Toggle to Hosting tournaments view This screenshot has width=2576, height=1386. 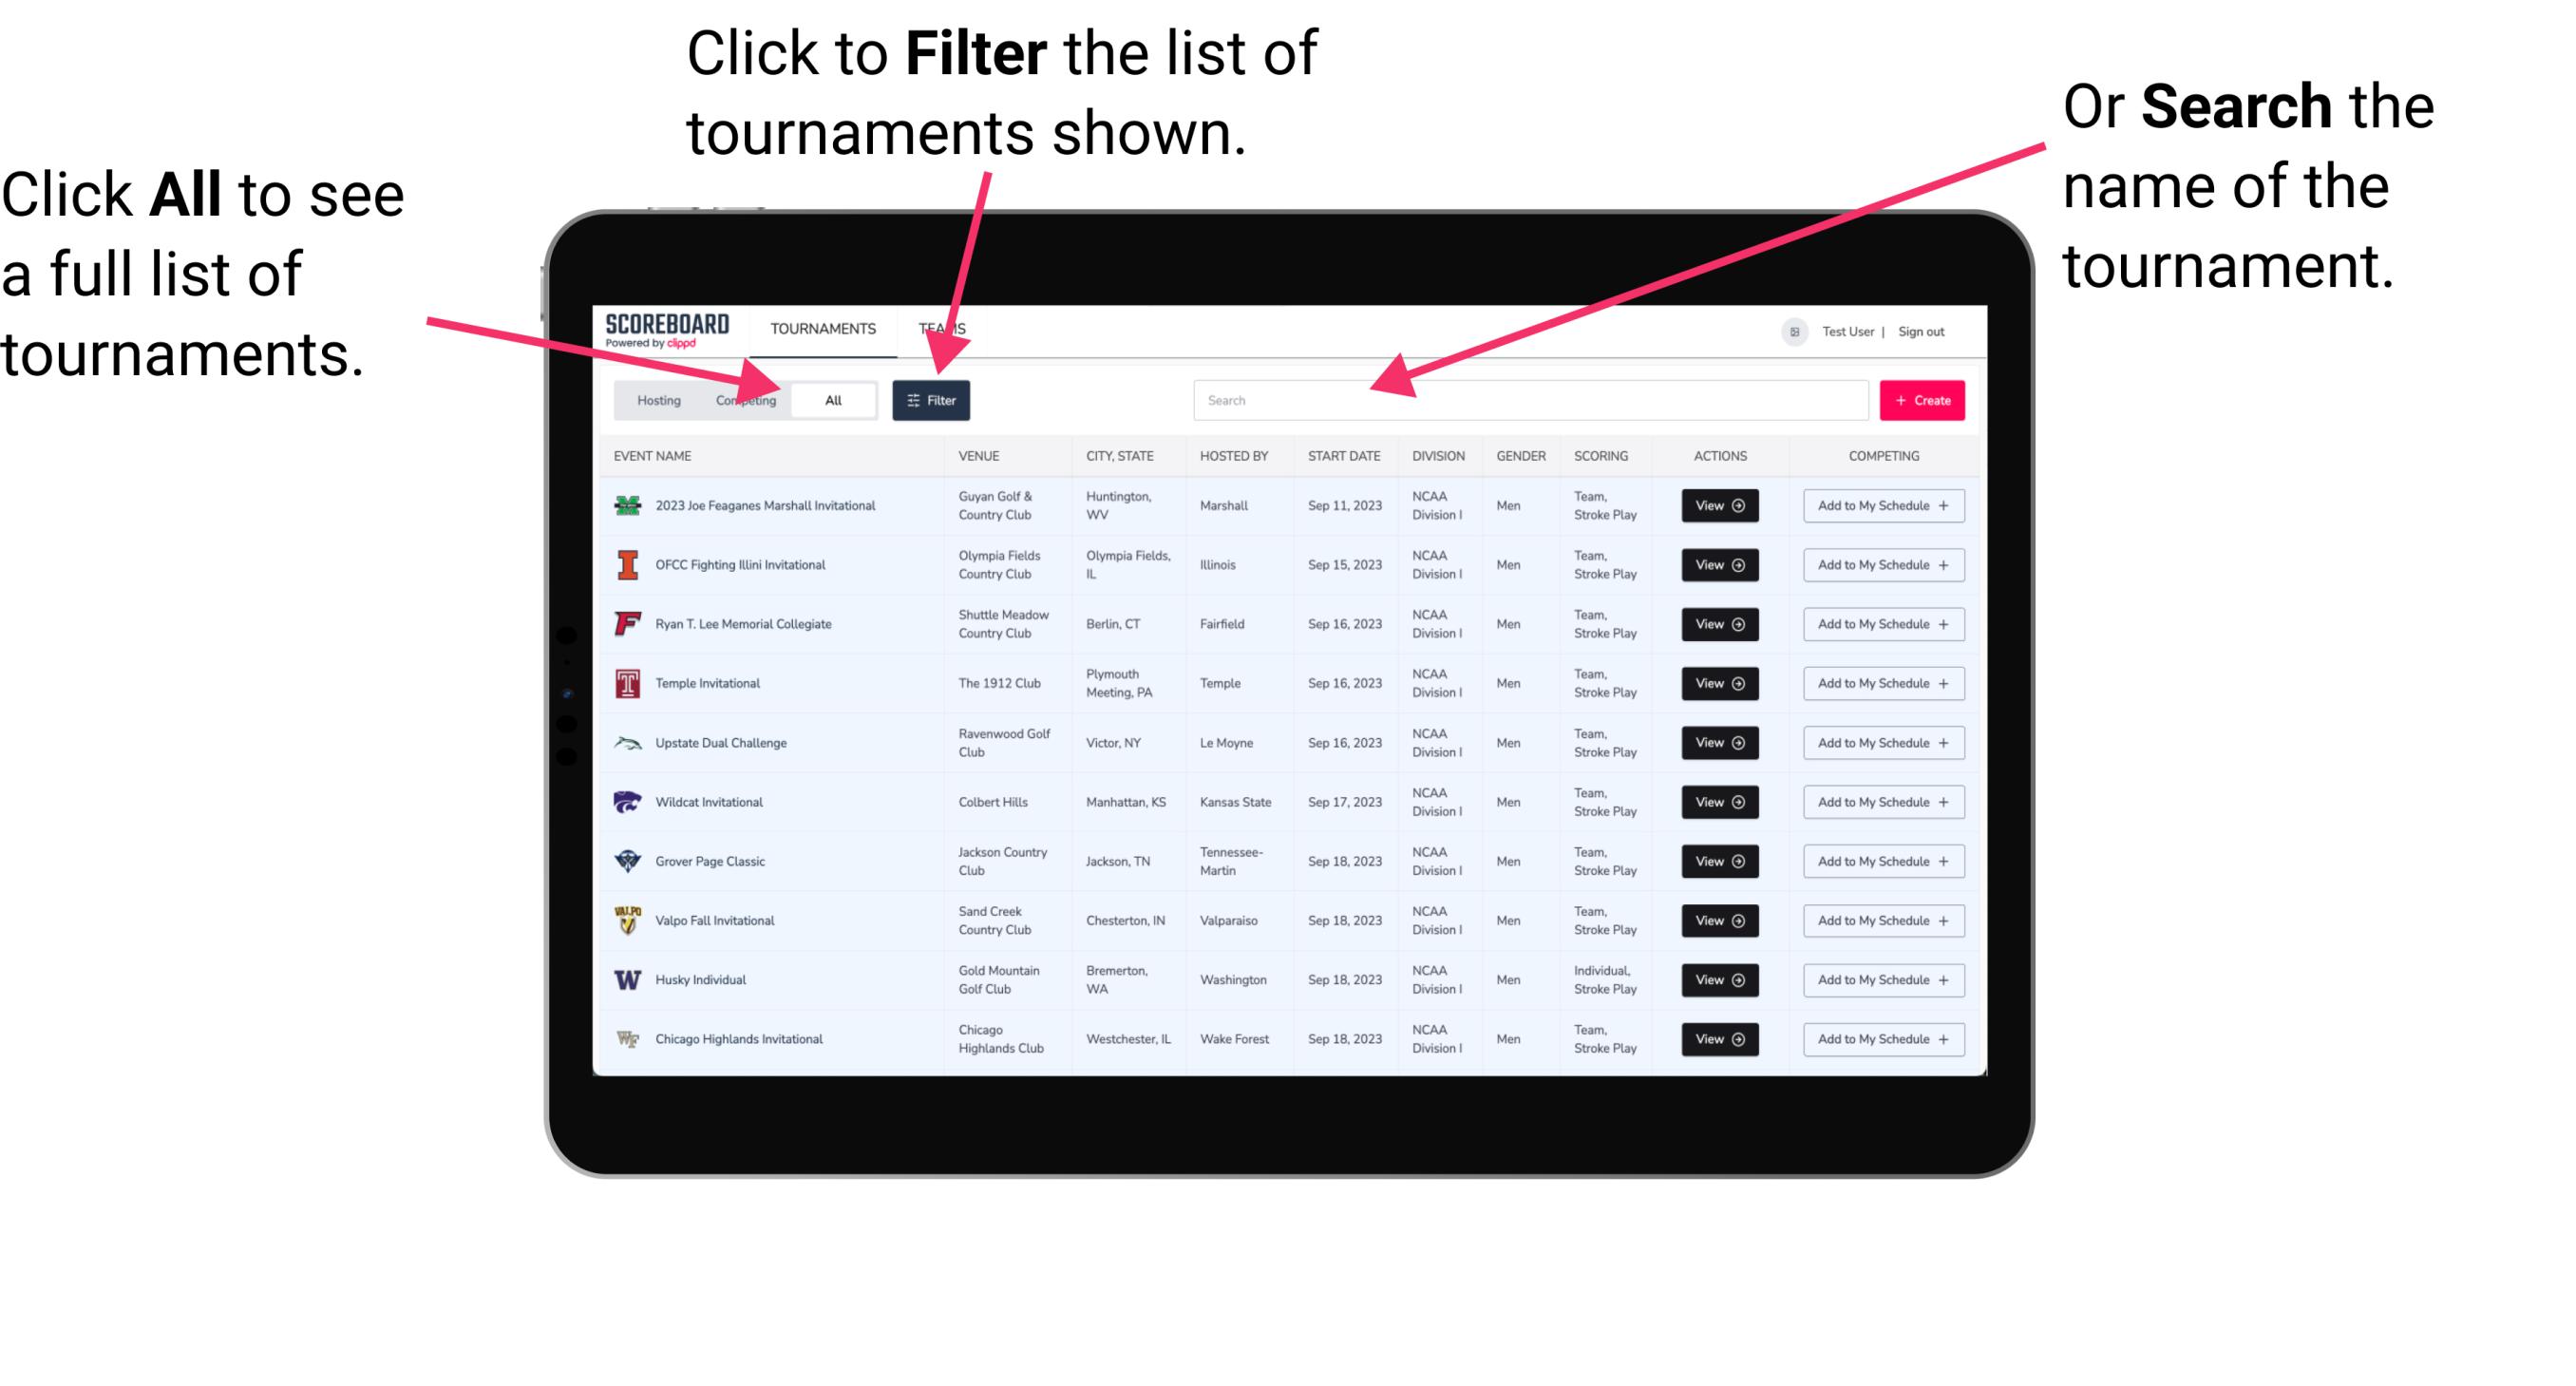click(653, 399)
